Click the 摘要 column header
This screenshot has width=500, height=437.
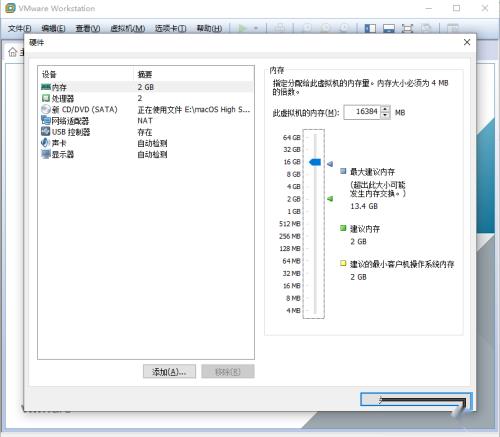(194, 74)
